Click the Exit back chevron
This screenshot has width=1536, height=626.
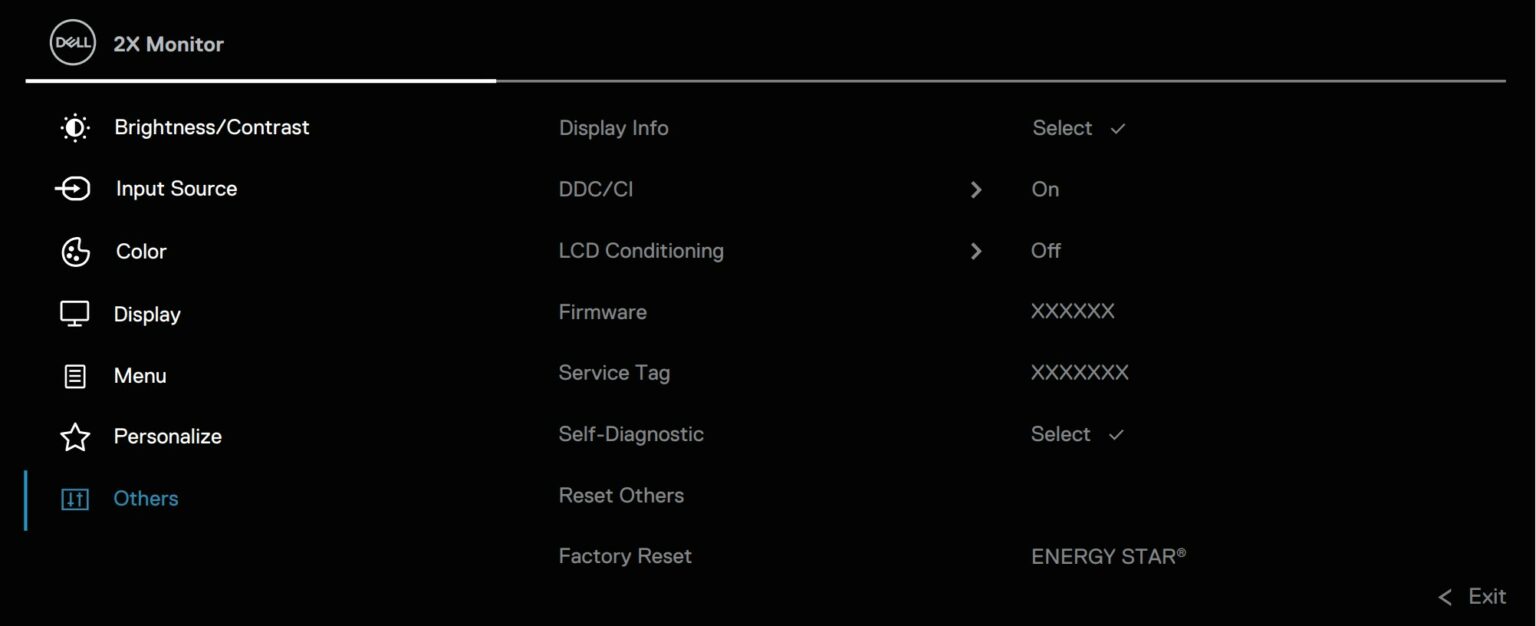point(1445,597)
